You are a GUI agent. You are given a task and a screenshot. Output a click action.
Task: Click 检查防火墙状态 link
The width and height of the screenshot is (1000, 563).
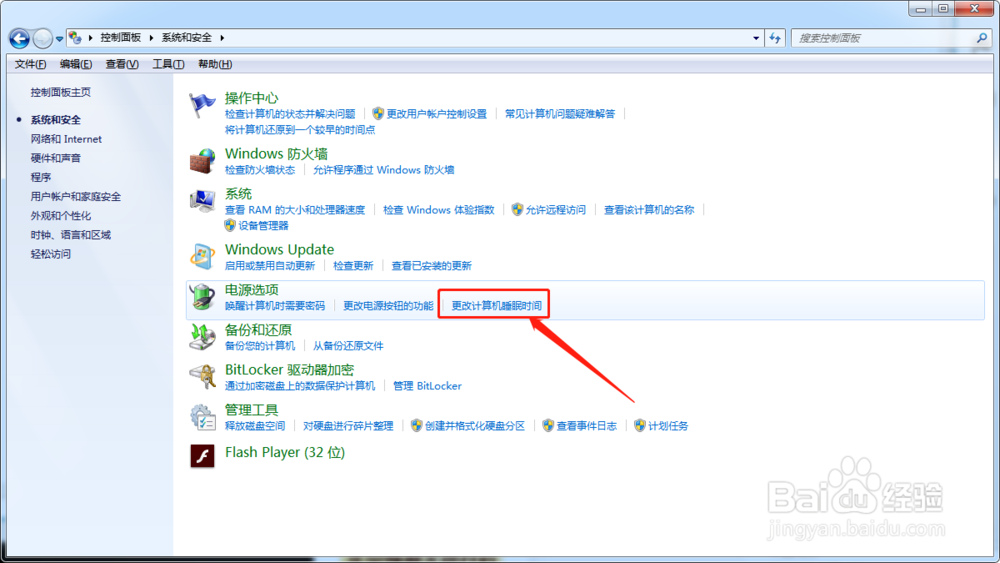tap(260, 170)
